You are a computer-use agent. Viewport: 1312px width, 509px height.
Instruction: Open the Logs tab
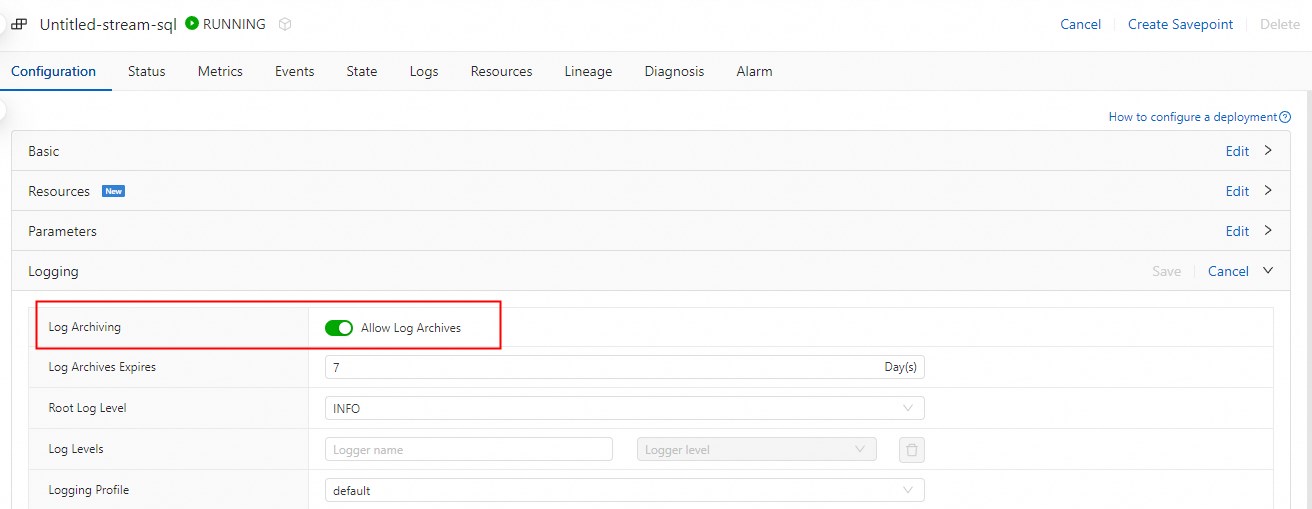point(424,72)
